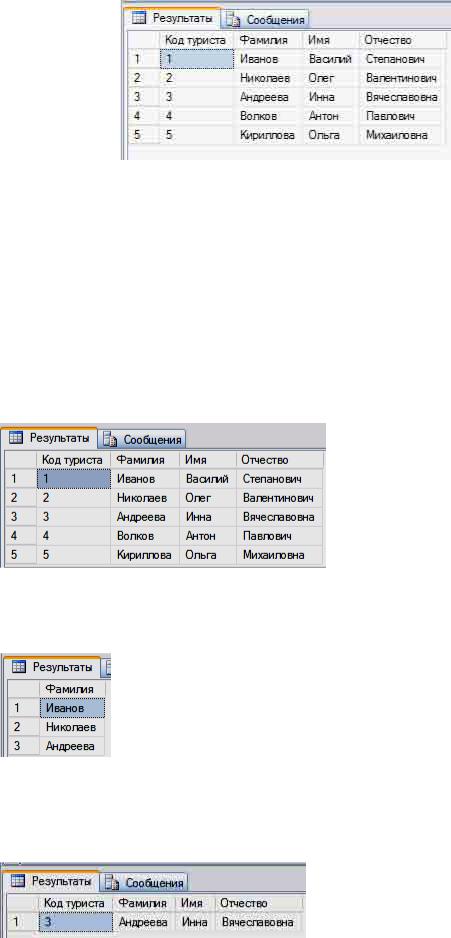This screenshot has width=451, height=938.
Task: Select cell Волков in the topmost grid
Action: tap(269, 116)
